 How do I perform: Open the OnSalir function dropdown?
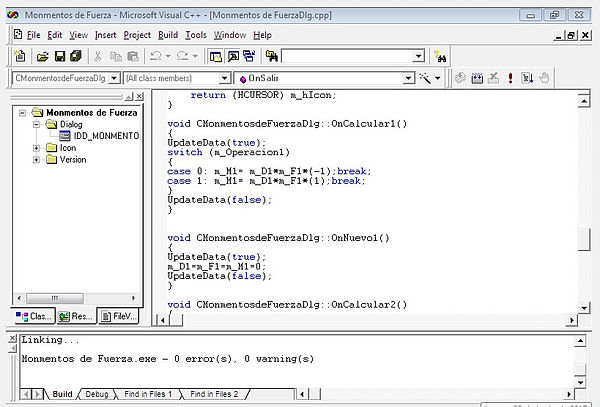pos(408,78)
